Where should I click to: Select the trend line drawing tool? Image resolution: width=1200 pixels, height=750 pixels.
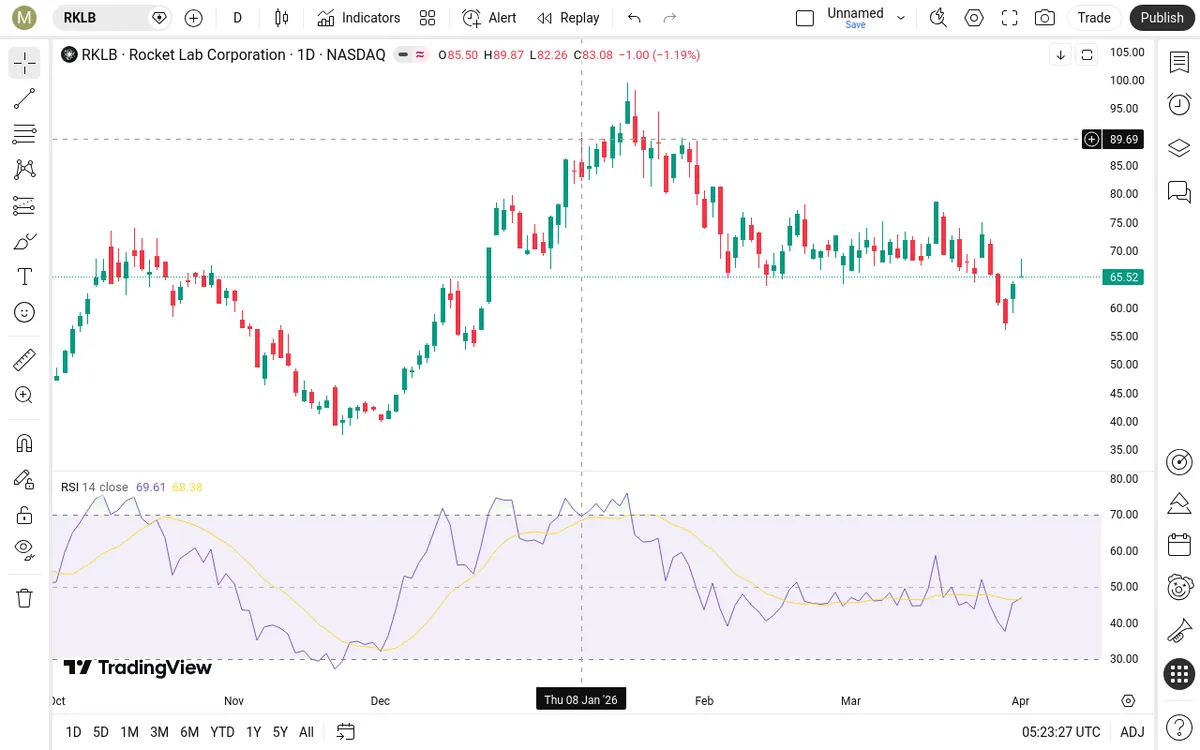[x=25, y=98]
